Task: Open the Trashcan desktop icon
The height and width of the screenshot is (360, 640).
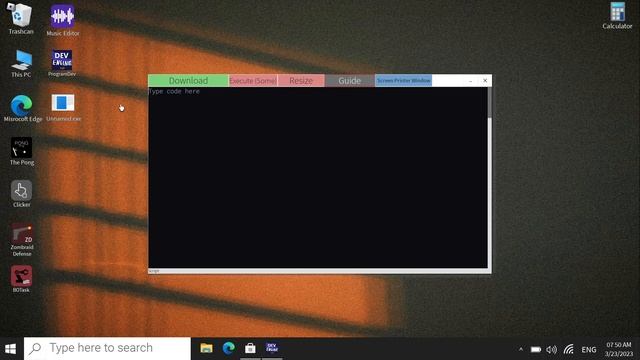Action: [20, 18]
